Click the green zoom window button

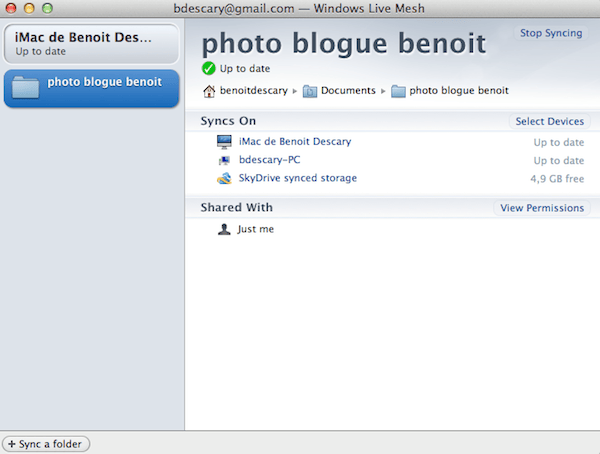(x=47, y=7)
